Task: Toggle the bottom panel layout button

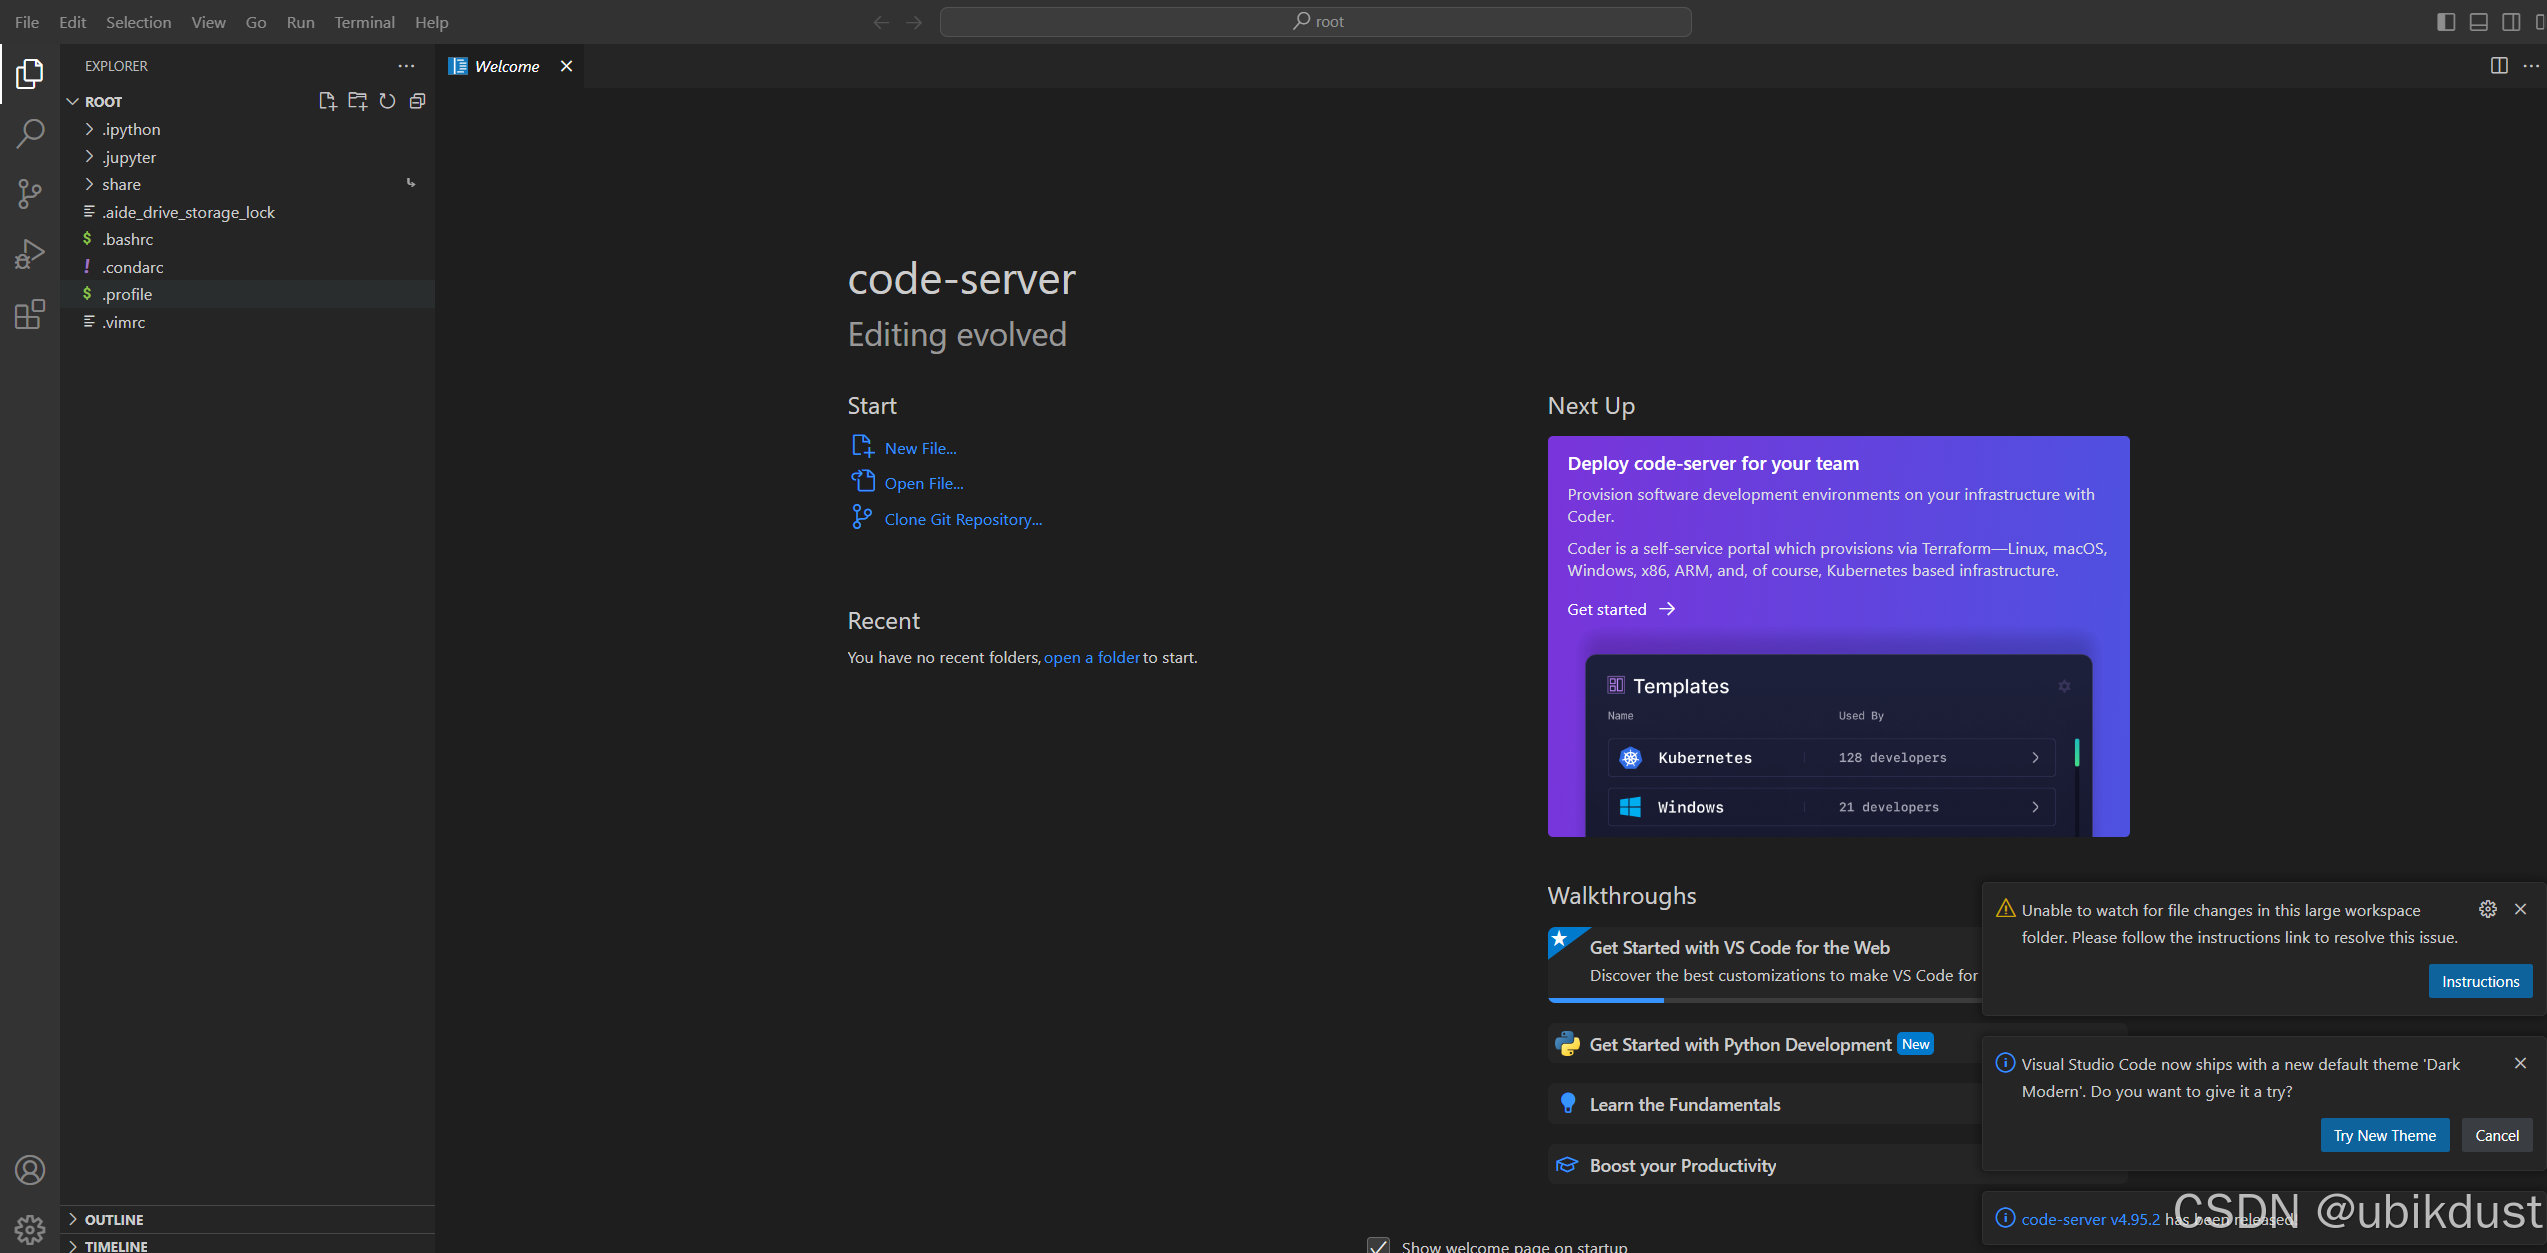Action: [x=2478, y=22]
